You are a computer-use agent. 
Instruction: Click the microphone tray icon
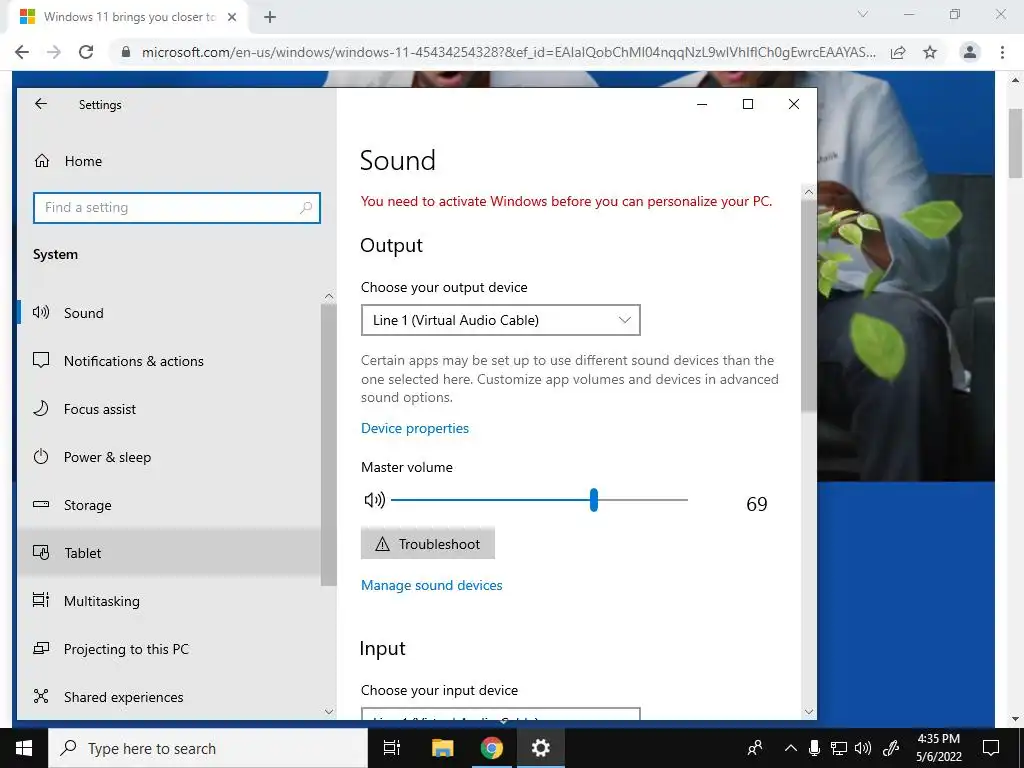(814, 748)
